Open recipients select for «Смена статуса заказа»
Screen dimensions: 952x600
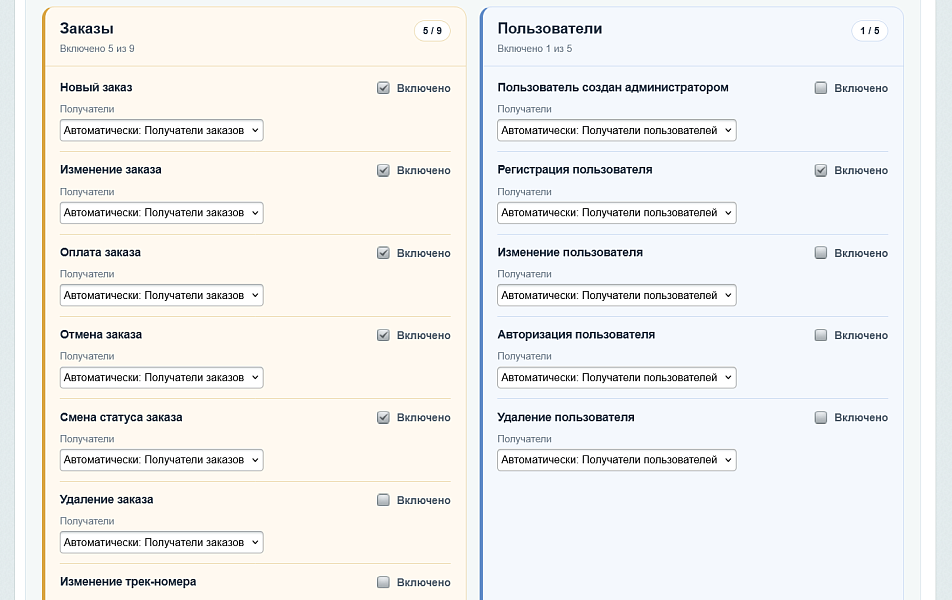coord(162,460)
